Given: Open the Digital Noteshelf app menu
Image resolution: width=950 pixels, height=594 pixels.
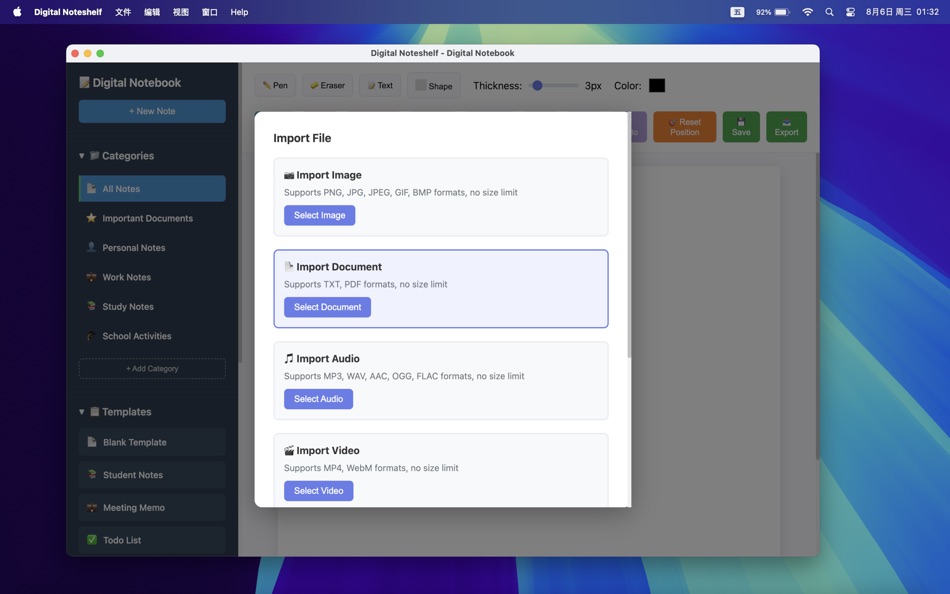Looking at the screenshot, I should coord(68,12).
